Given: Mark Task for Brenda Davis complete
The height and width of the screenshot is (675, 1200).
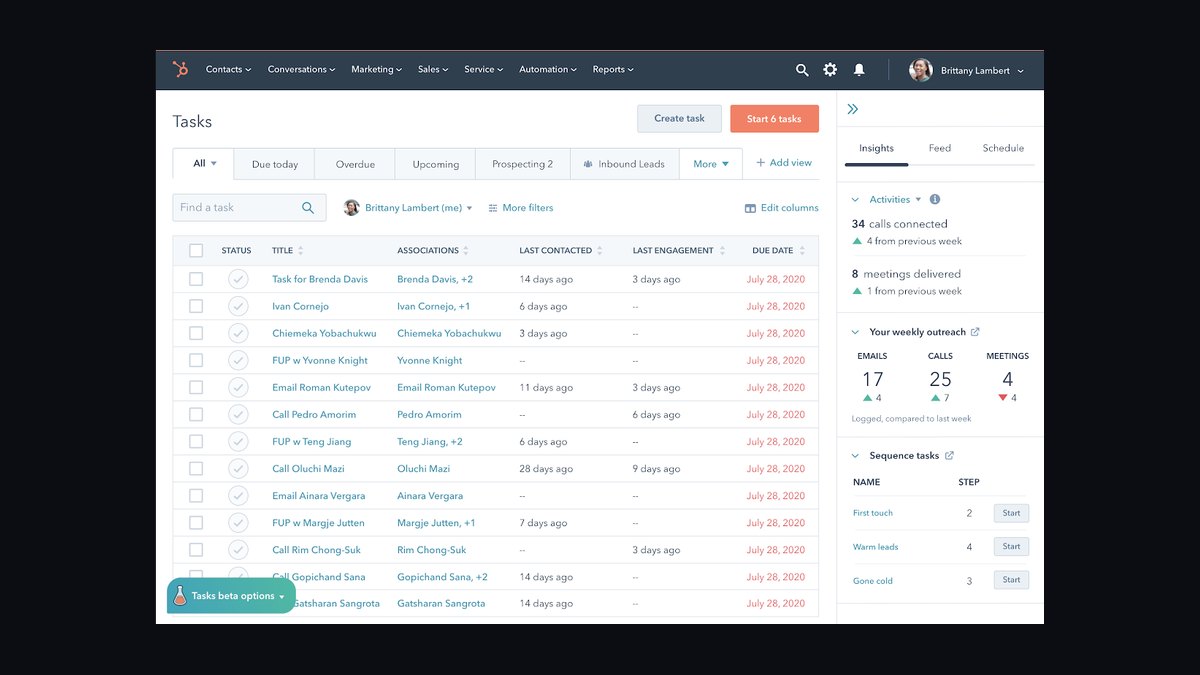Looking at the screenshot, I should [x=238, y=279].
